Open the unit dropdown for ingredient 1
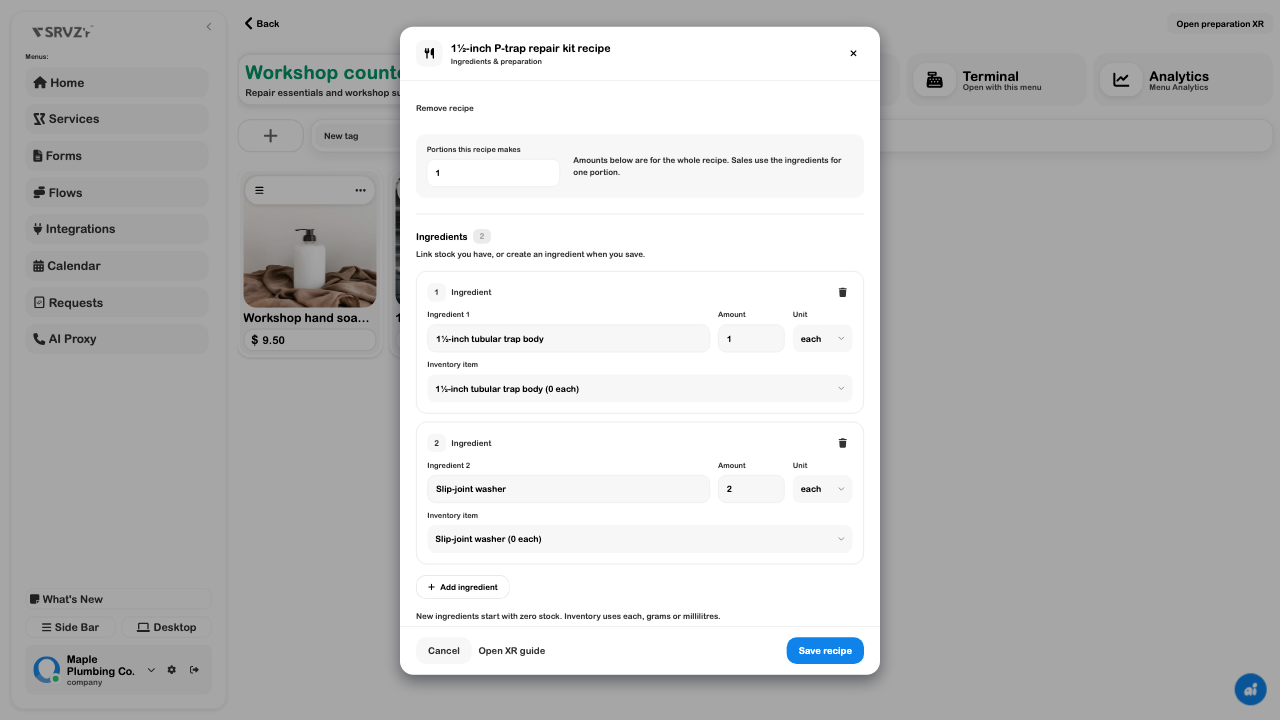 coord(822,339)
